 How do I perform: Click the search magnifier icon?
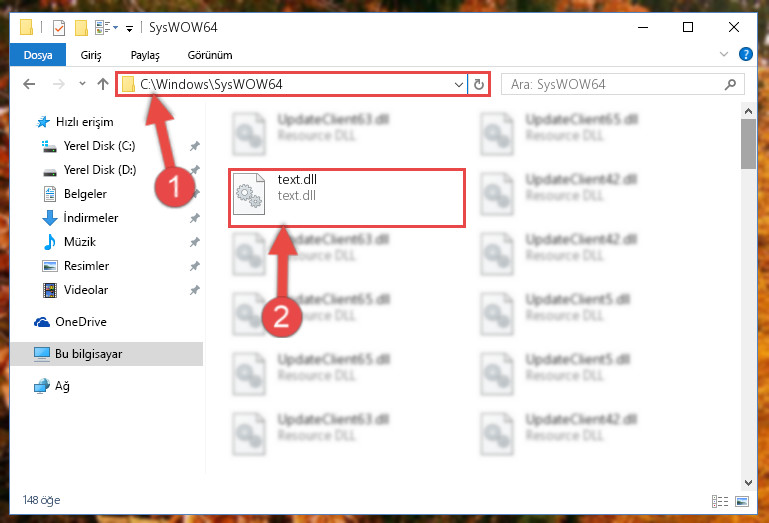pos(730,84)
